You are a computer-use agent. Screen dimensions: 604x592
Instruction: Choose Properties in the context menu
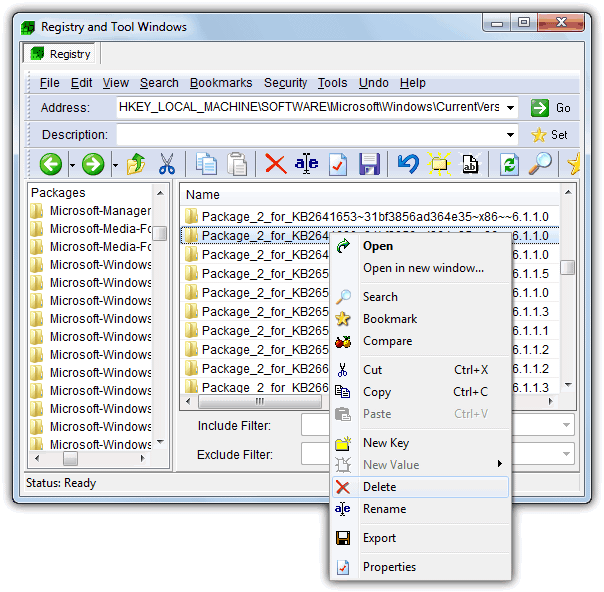[420, 567]
